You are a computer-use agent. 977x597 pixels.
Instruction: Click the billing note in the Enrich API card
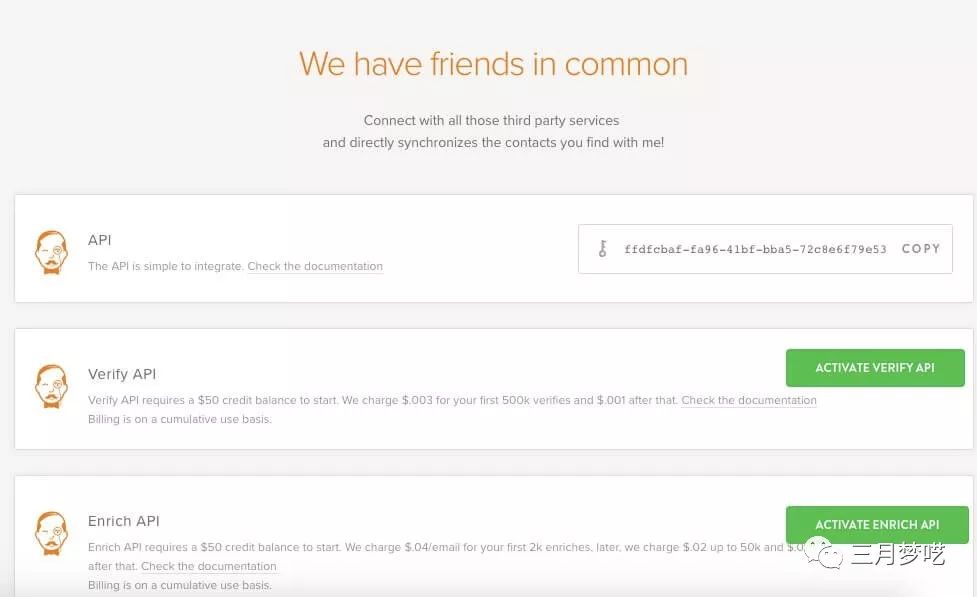coord(179,585)
